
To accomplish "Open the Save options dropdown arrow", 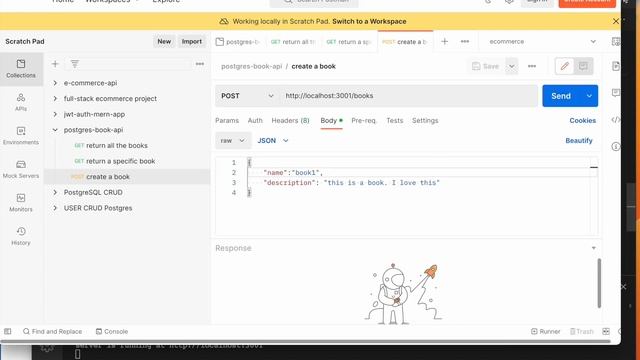I will tap(511, 66).
